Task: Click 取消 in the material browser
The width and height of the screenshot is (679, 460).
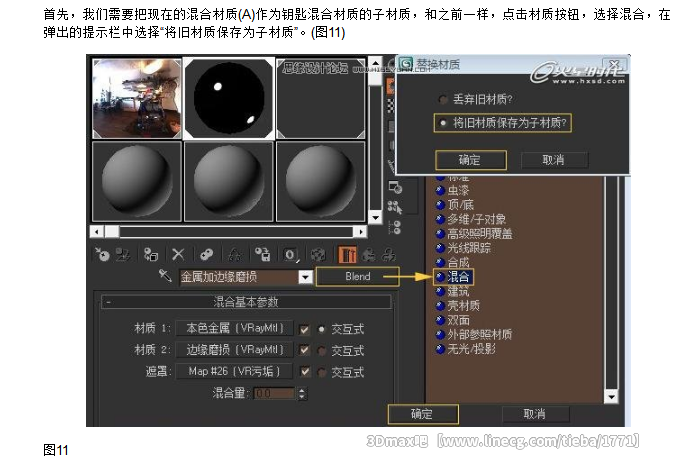Action: tap(535, 414)
